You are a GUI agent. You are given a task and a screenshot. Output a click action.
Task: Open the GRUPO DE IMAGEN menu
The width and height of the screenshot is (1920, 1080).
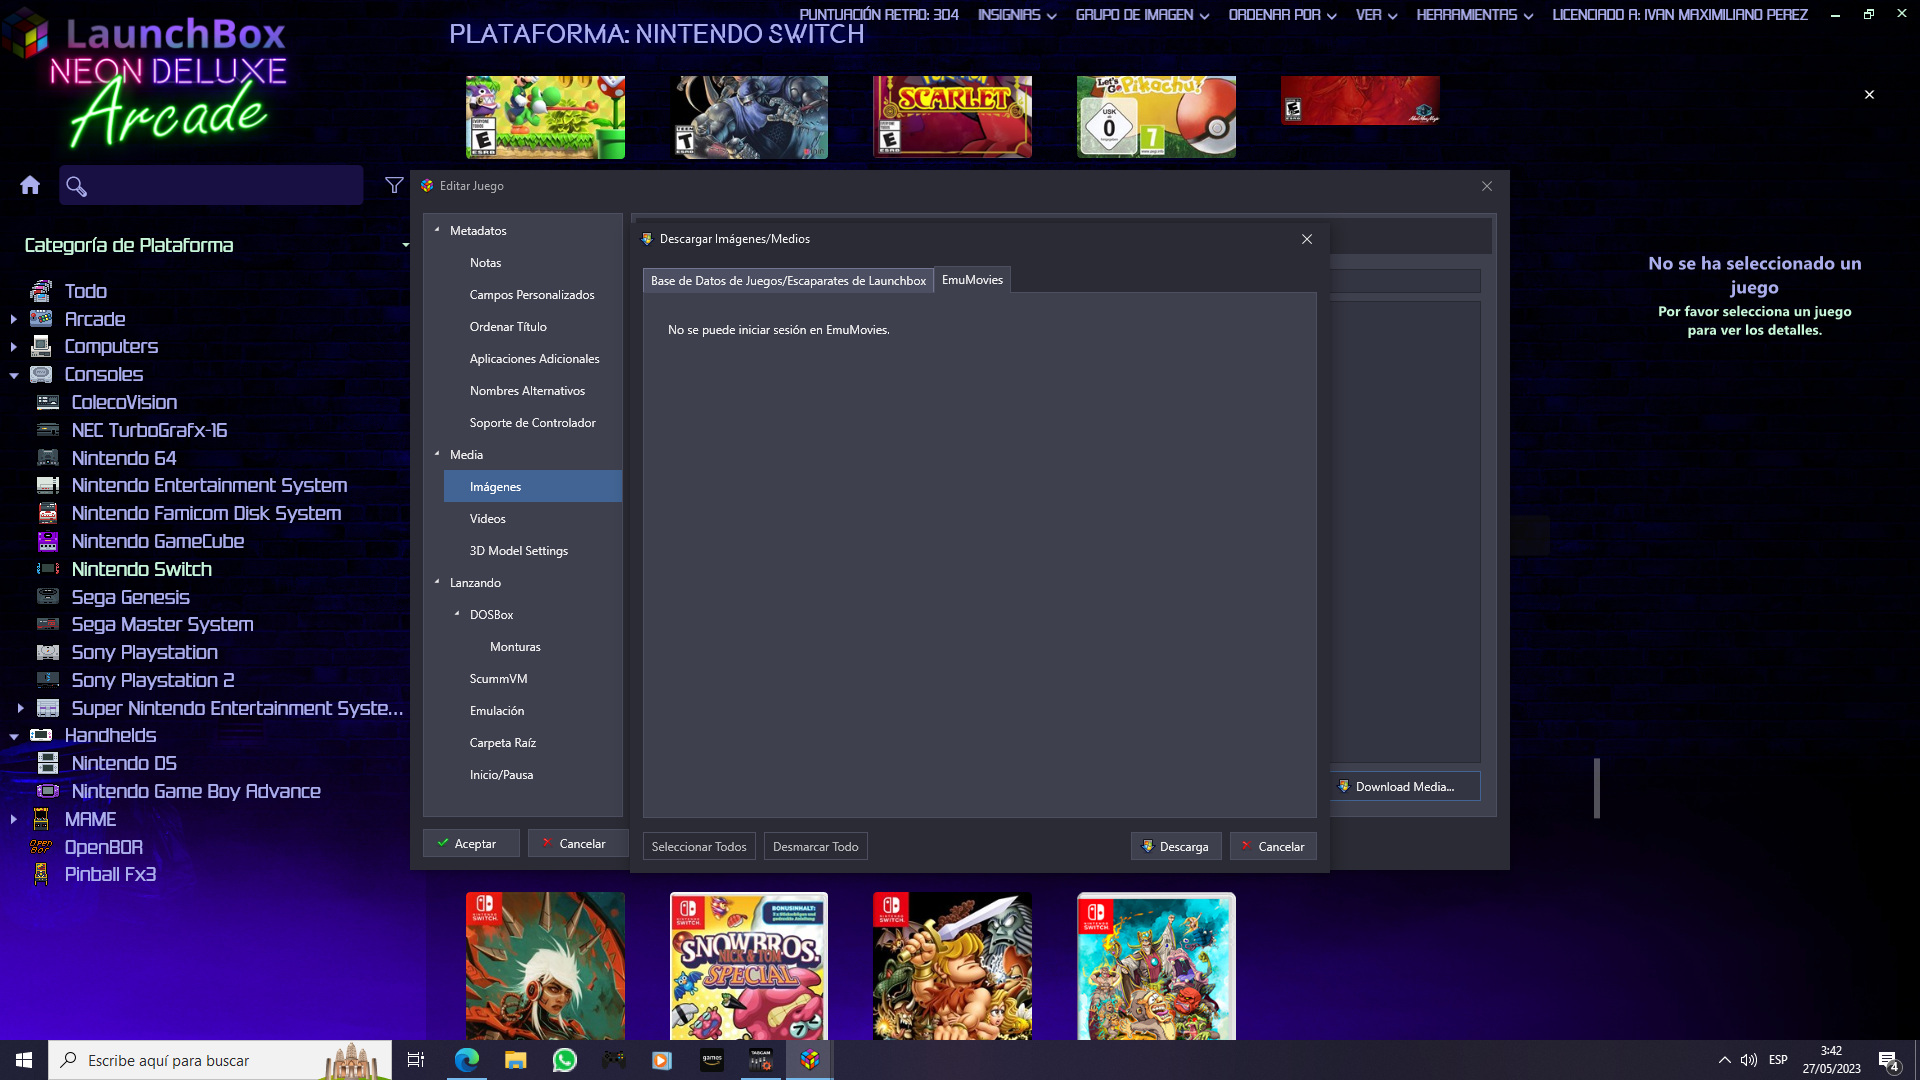[1142, 15]
